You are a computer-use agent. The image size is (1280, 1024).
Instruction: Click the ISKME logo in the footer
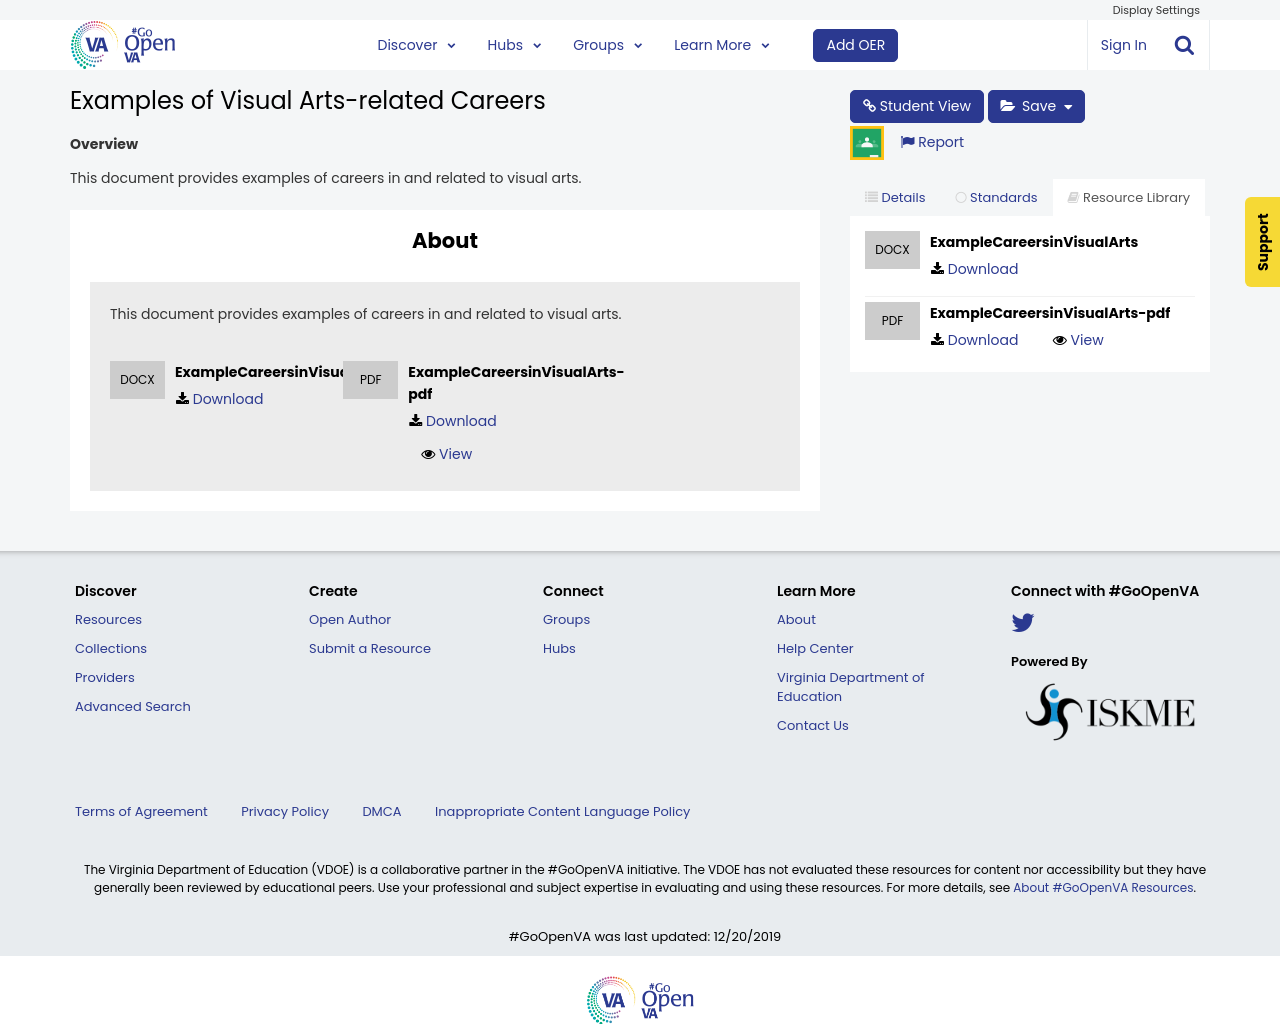(1110, 710)
